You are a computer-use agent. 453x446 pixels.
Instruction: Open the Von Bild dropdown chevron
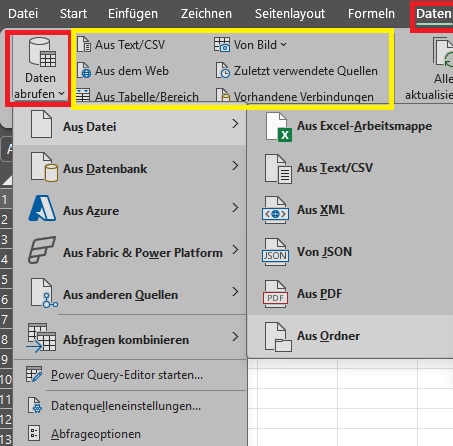click(283, 44)
